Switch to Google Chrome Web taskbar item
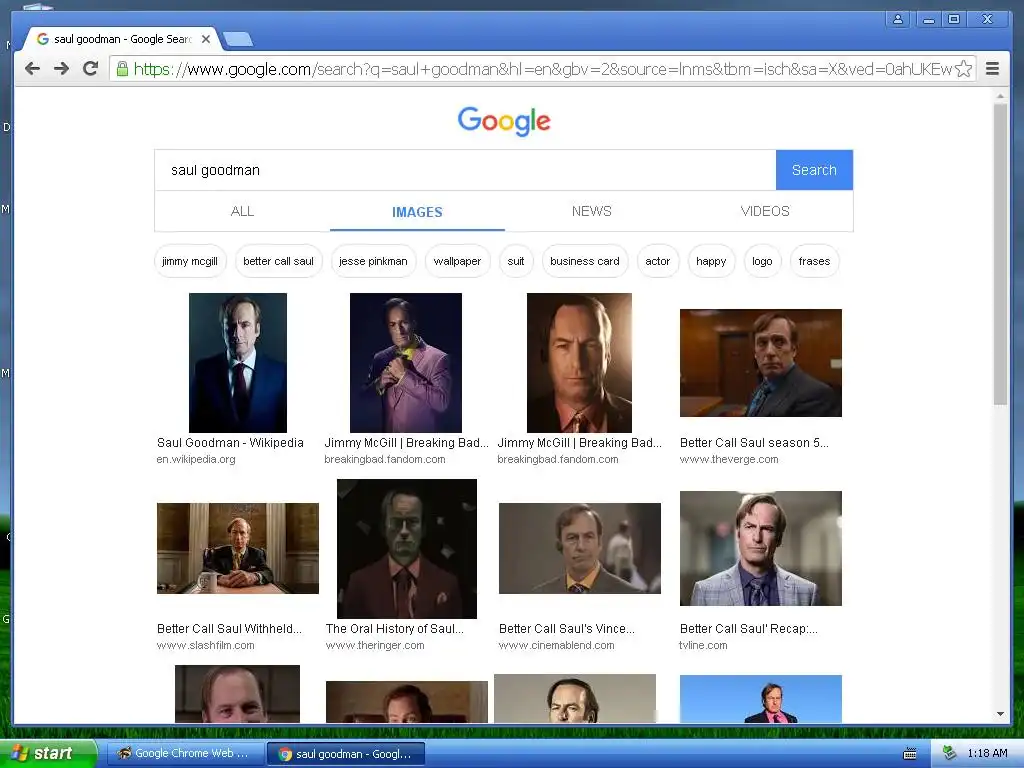The height and width of the screenshot is (768, 1024). coord(184,753)
